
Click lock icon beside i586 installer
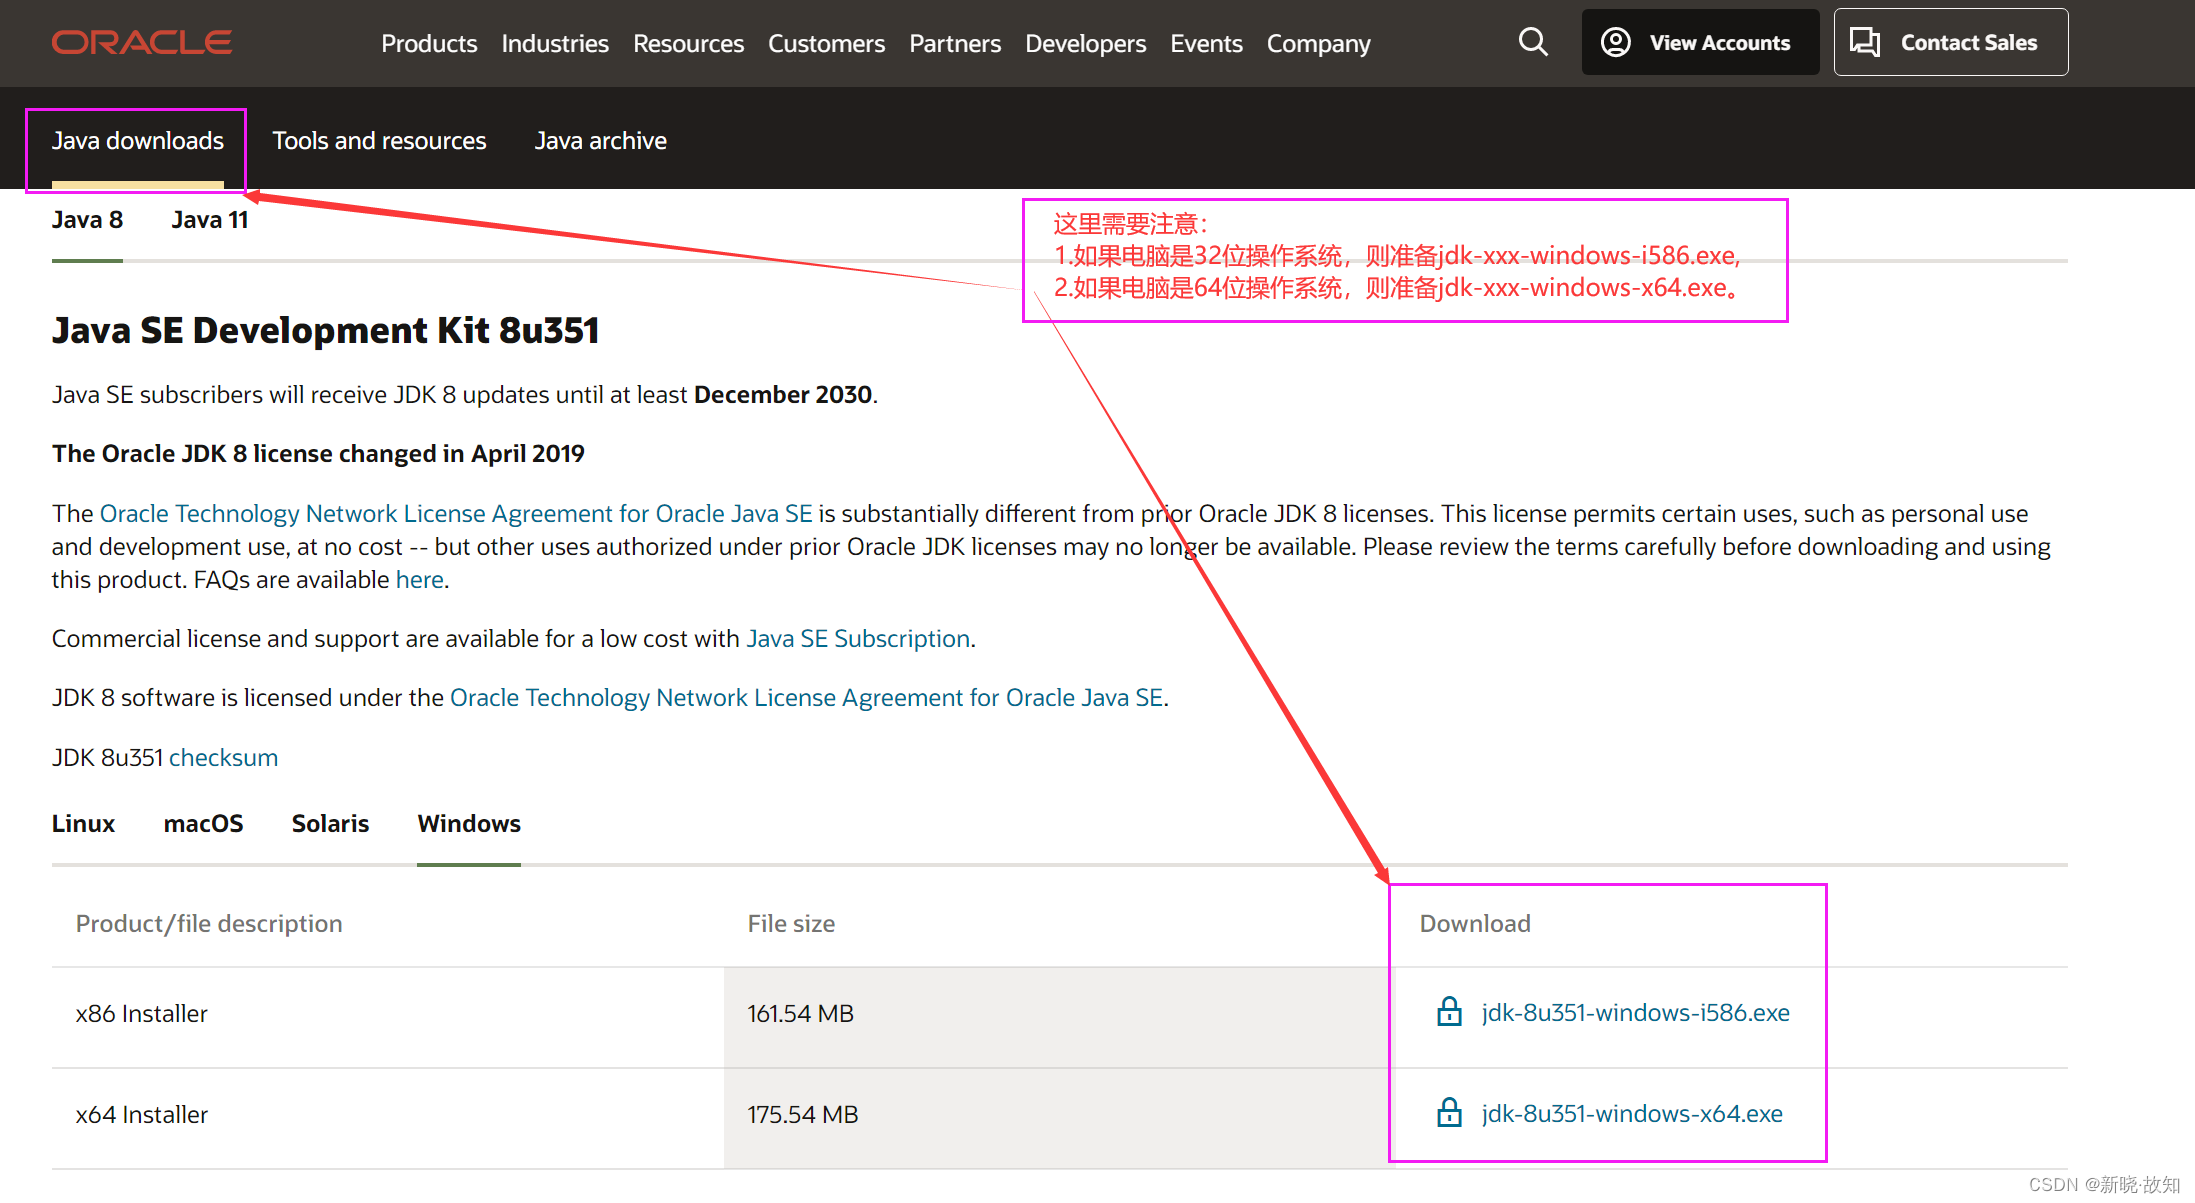point(1449,1012)
